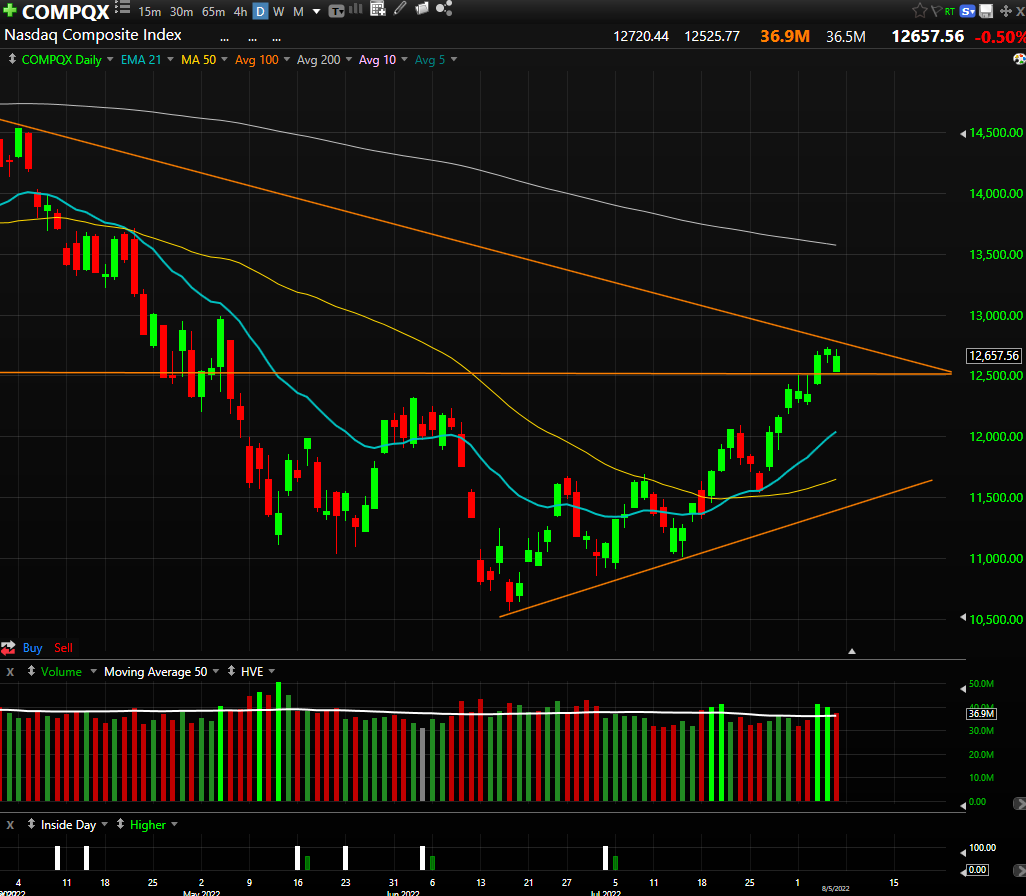Select the pencil drawing tools icon

click(x=400, y=9)
